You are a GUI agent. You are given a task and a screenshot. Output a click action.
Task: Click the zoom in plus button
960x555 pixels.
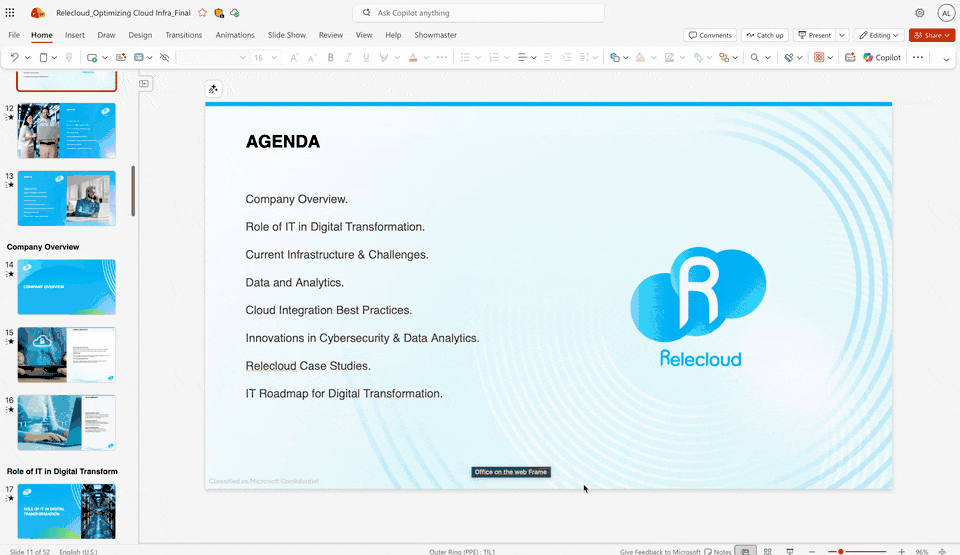pos(901,551)
